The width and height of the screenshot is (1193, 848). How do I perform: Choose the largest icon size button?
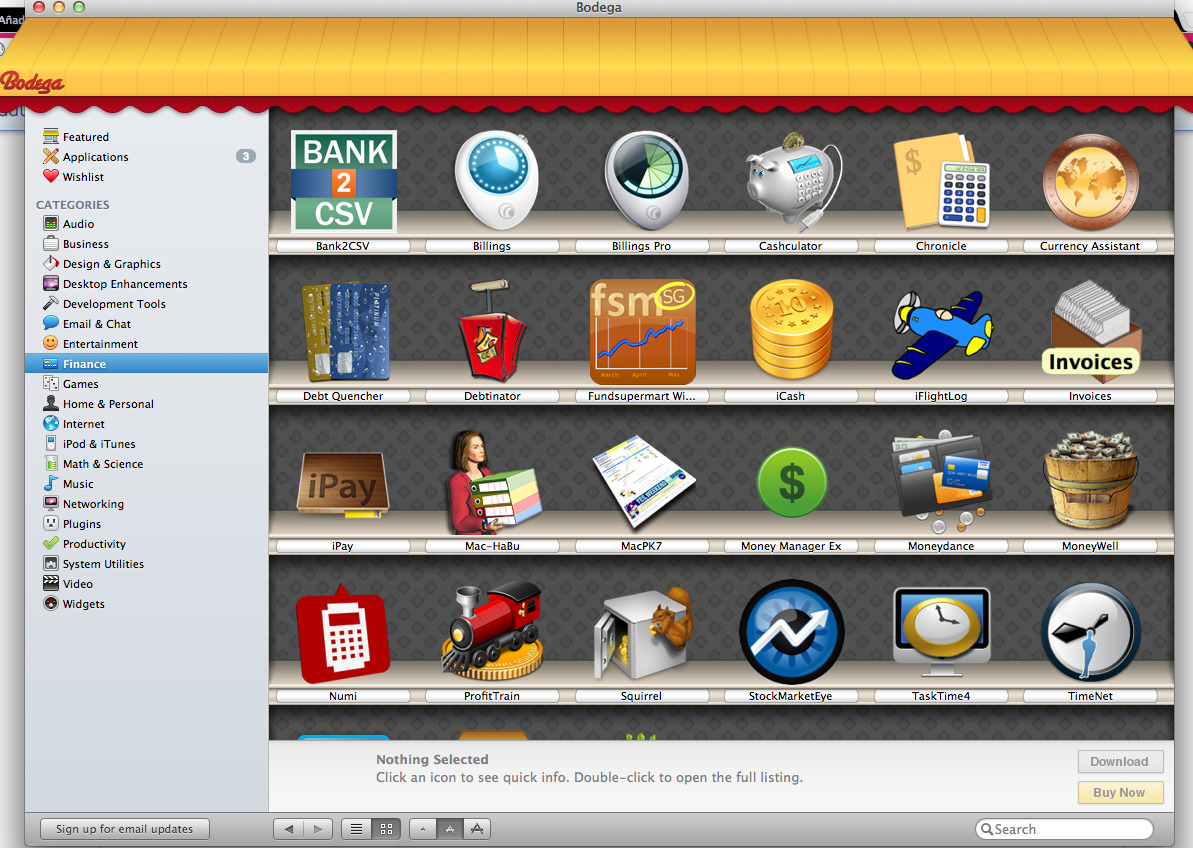click(477, 829)
